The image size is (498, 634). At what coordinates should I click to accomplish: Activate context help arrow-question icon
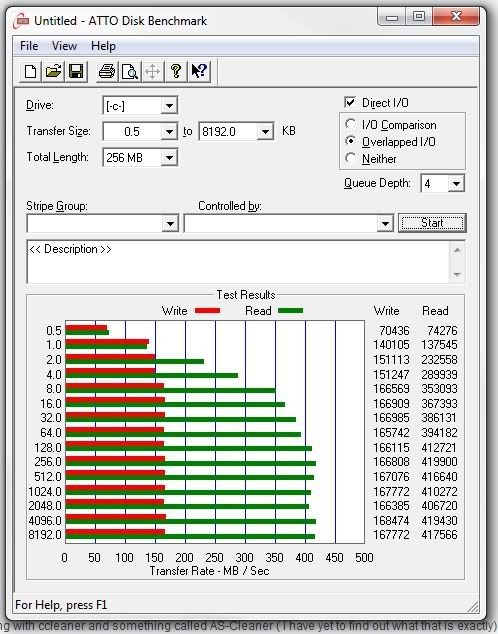[x=199, y=72]
